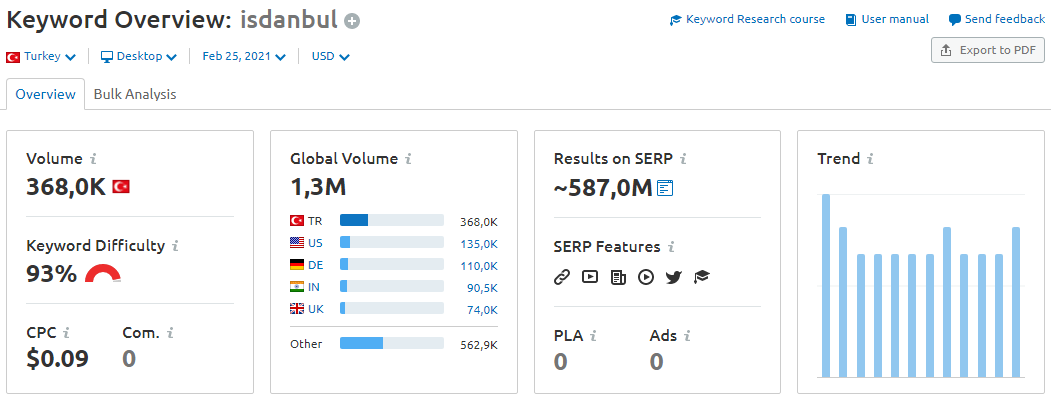Click the tallest first bar in Trend chart
Screen dimensions: 1051x401
click(x=826, y=286)
